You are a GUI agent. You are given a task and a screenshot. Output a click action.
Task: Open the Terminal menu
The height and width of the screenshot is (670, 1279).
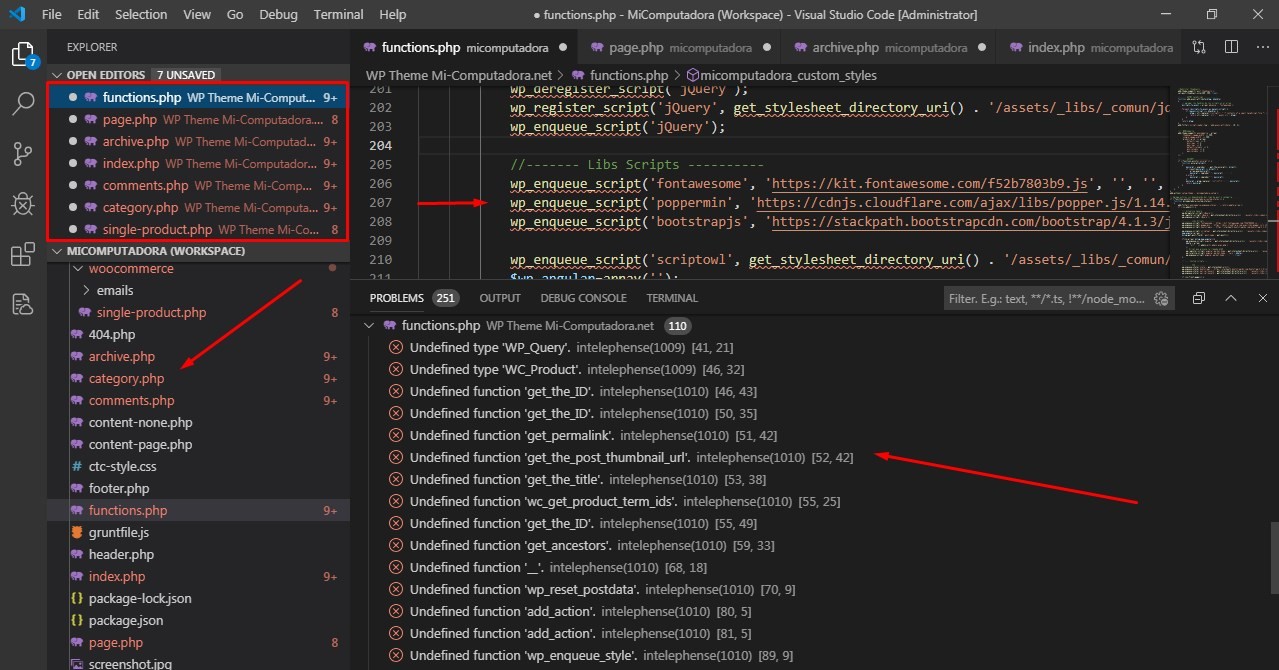coord(339,14)
